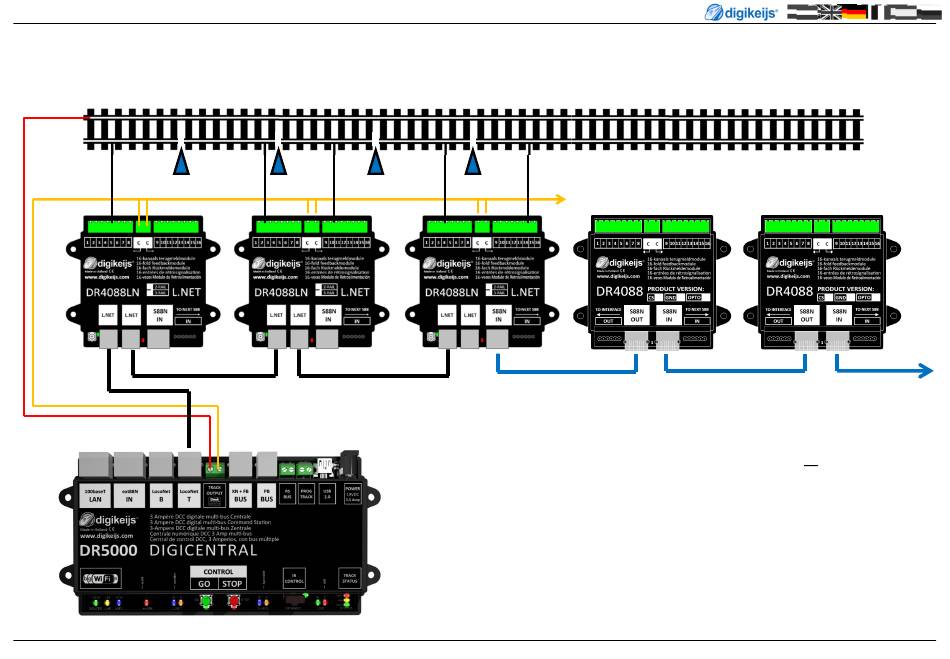Click the LAN port label on DR5000

95,495
